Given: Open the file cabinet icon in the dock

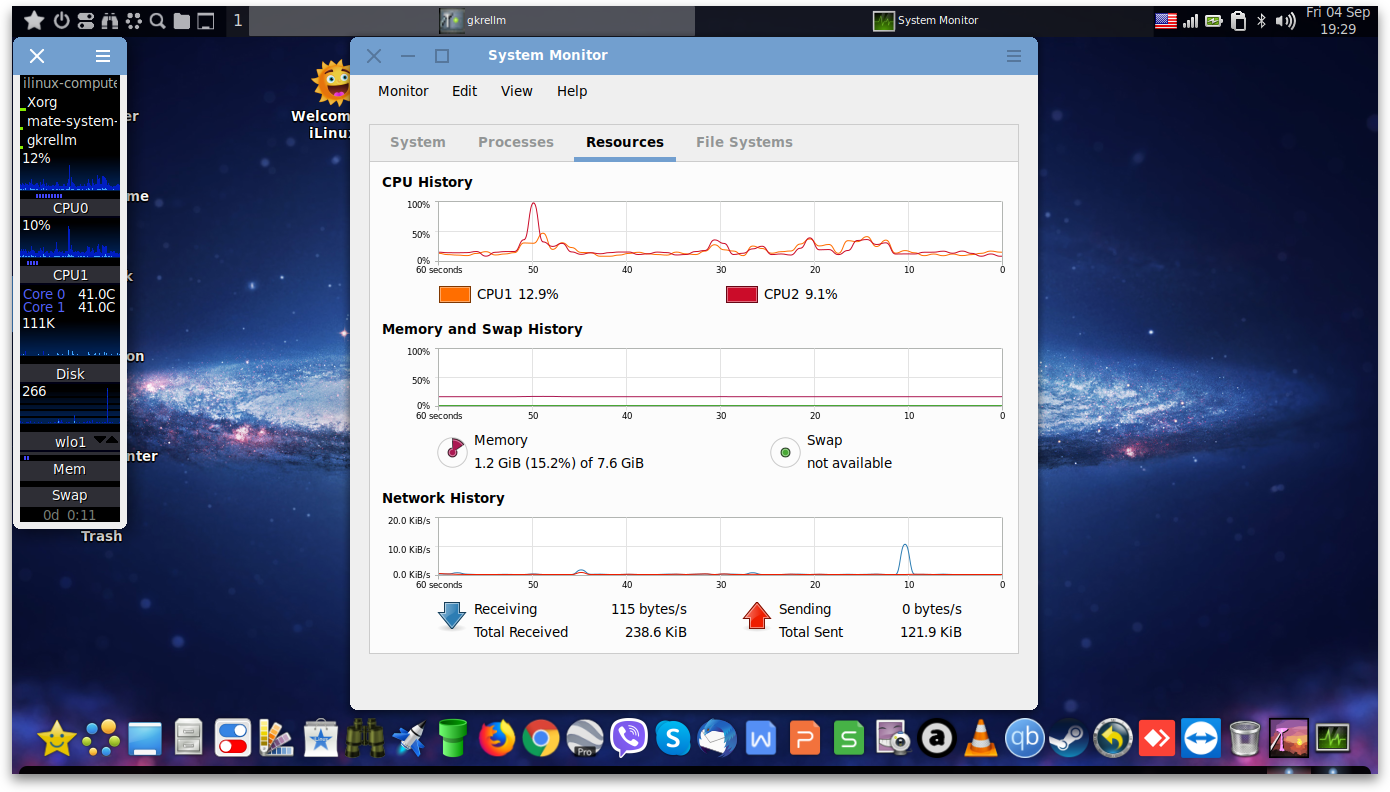Looking at the screenshot, I should (188, 739).
